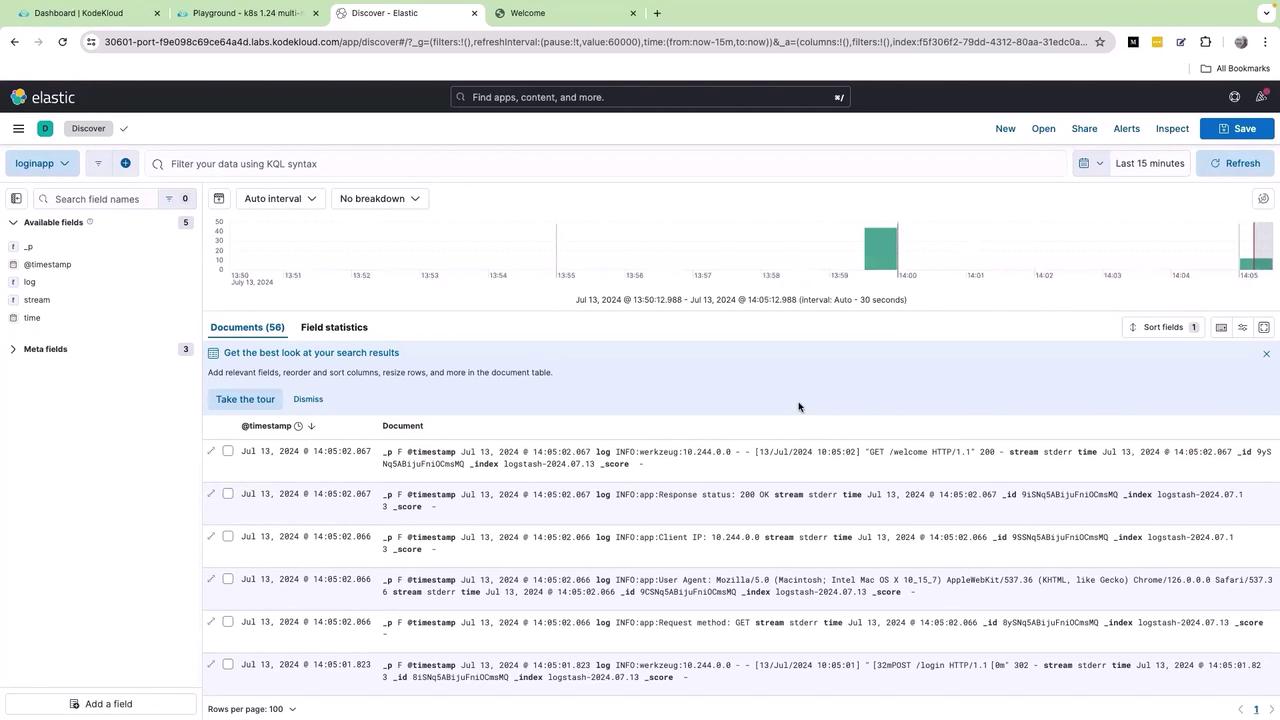Open the Share menu
This screenshot has height=720, width=1280.
(x=1084, y=128)
